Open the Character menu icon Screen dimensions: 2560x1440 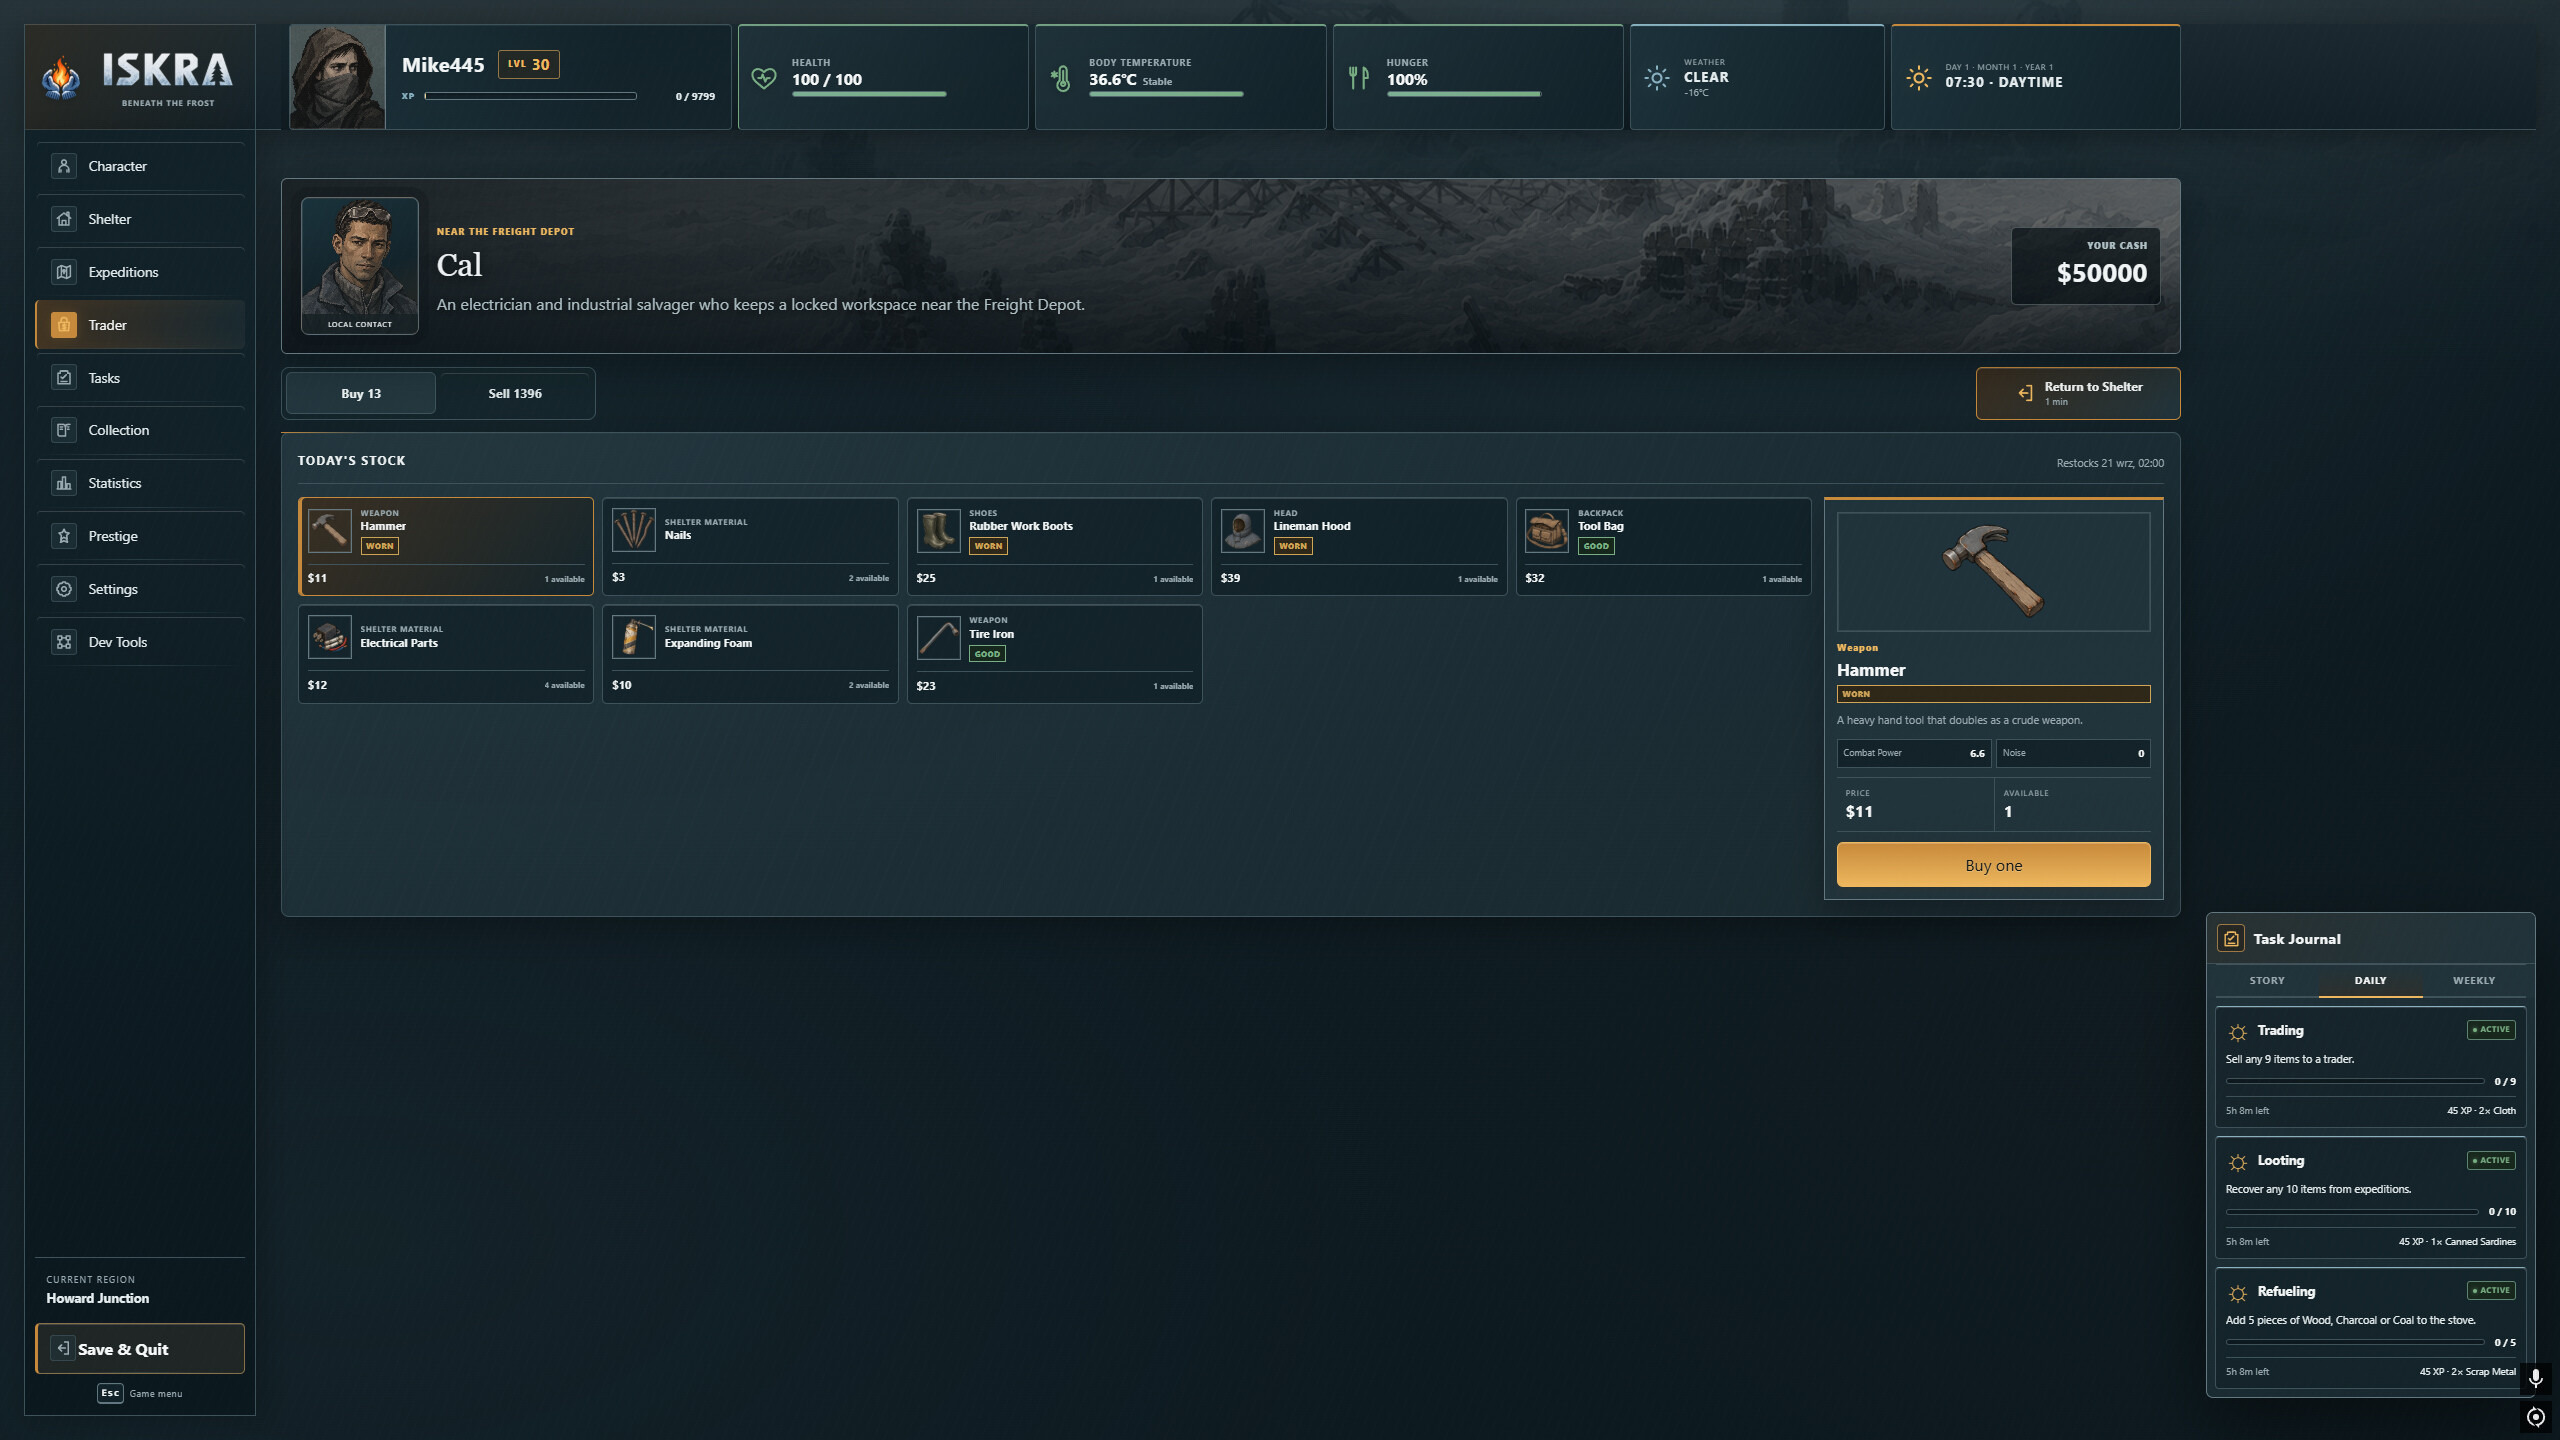(x=64, y=166)
